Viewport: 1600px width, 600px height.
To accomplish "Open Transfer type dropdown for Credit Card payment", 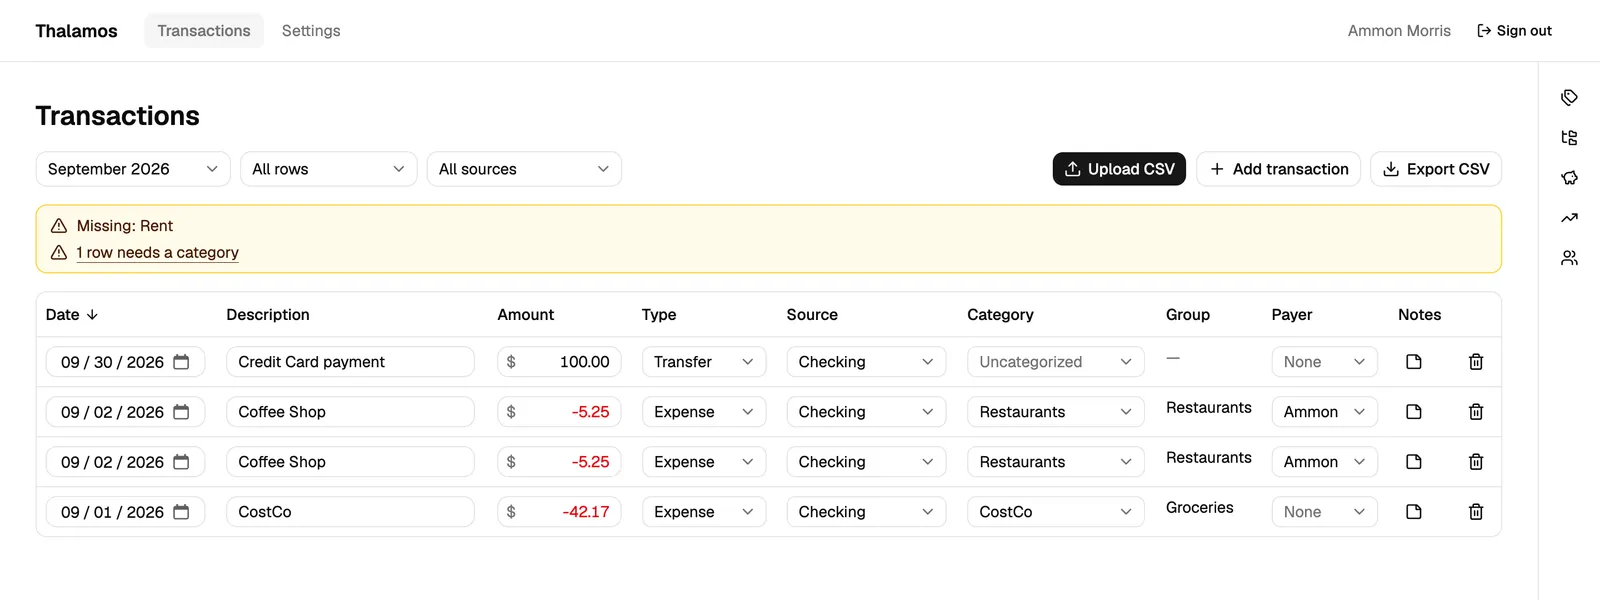I will (x=704, y=362).
